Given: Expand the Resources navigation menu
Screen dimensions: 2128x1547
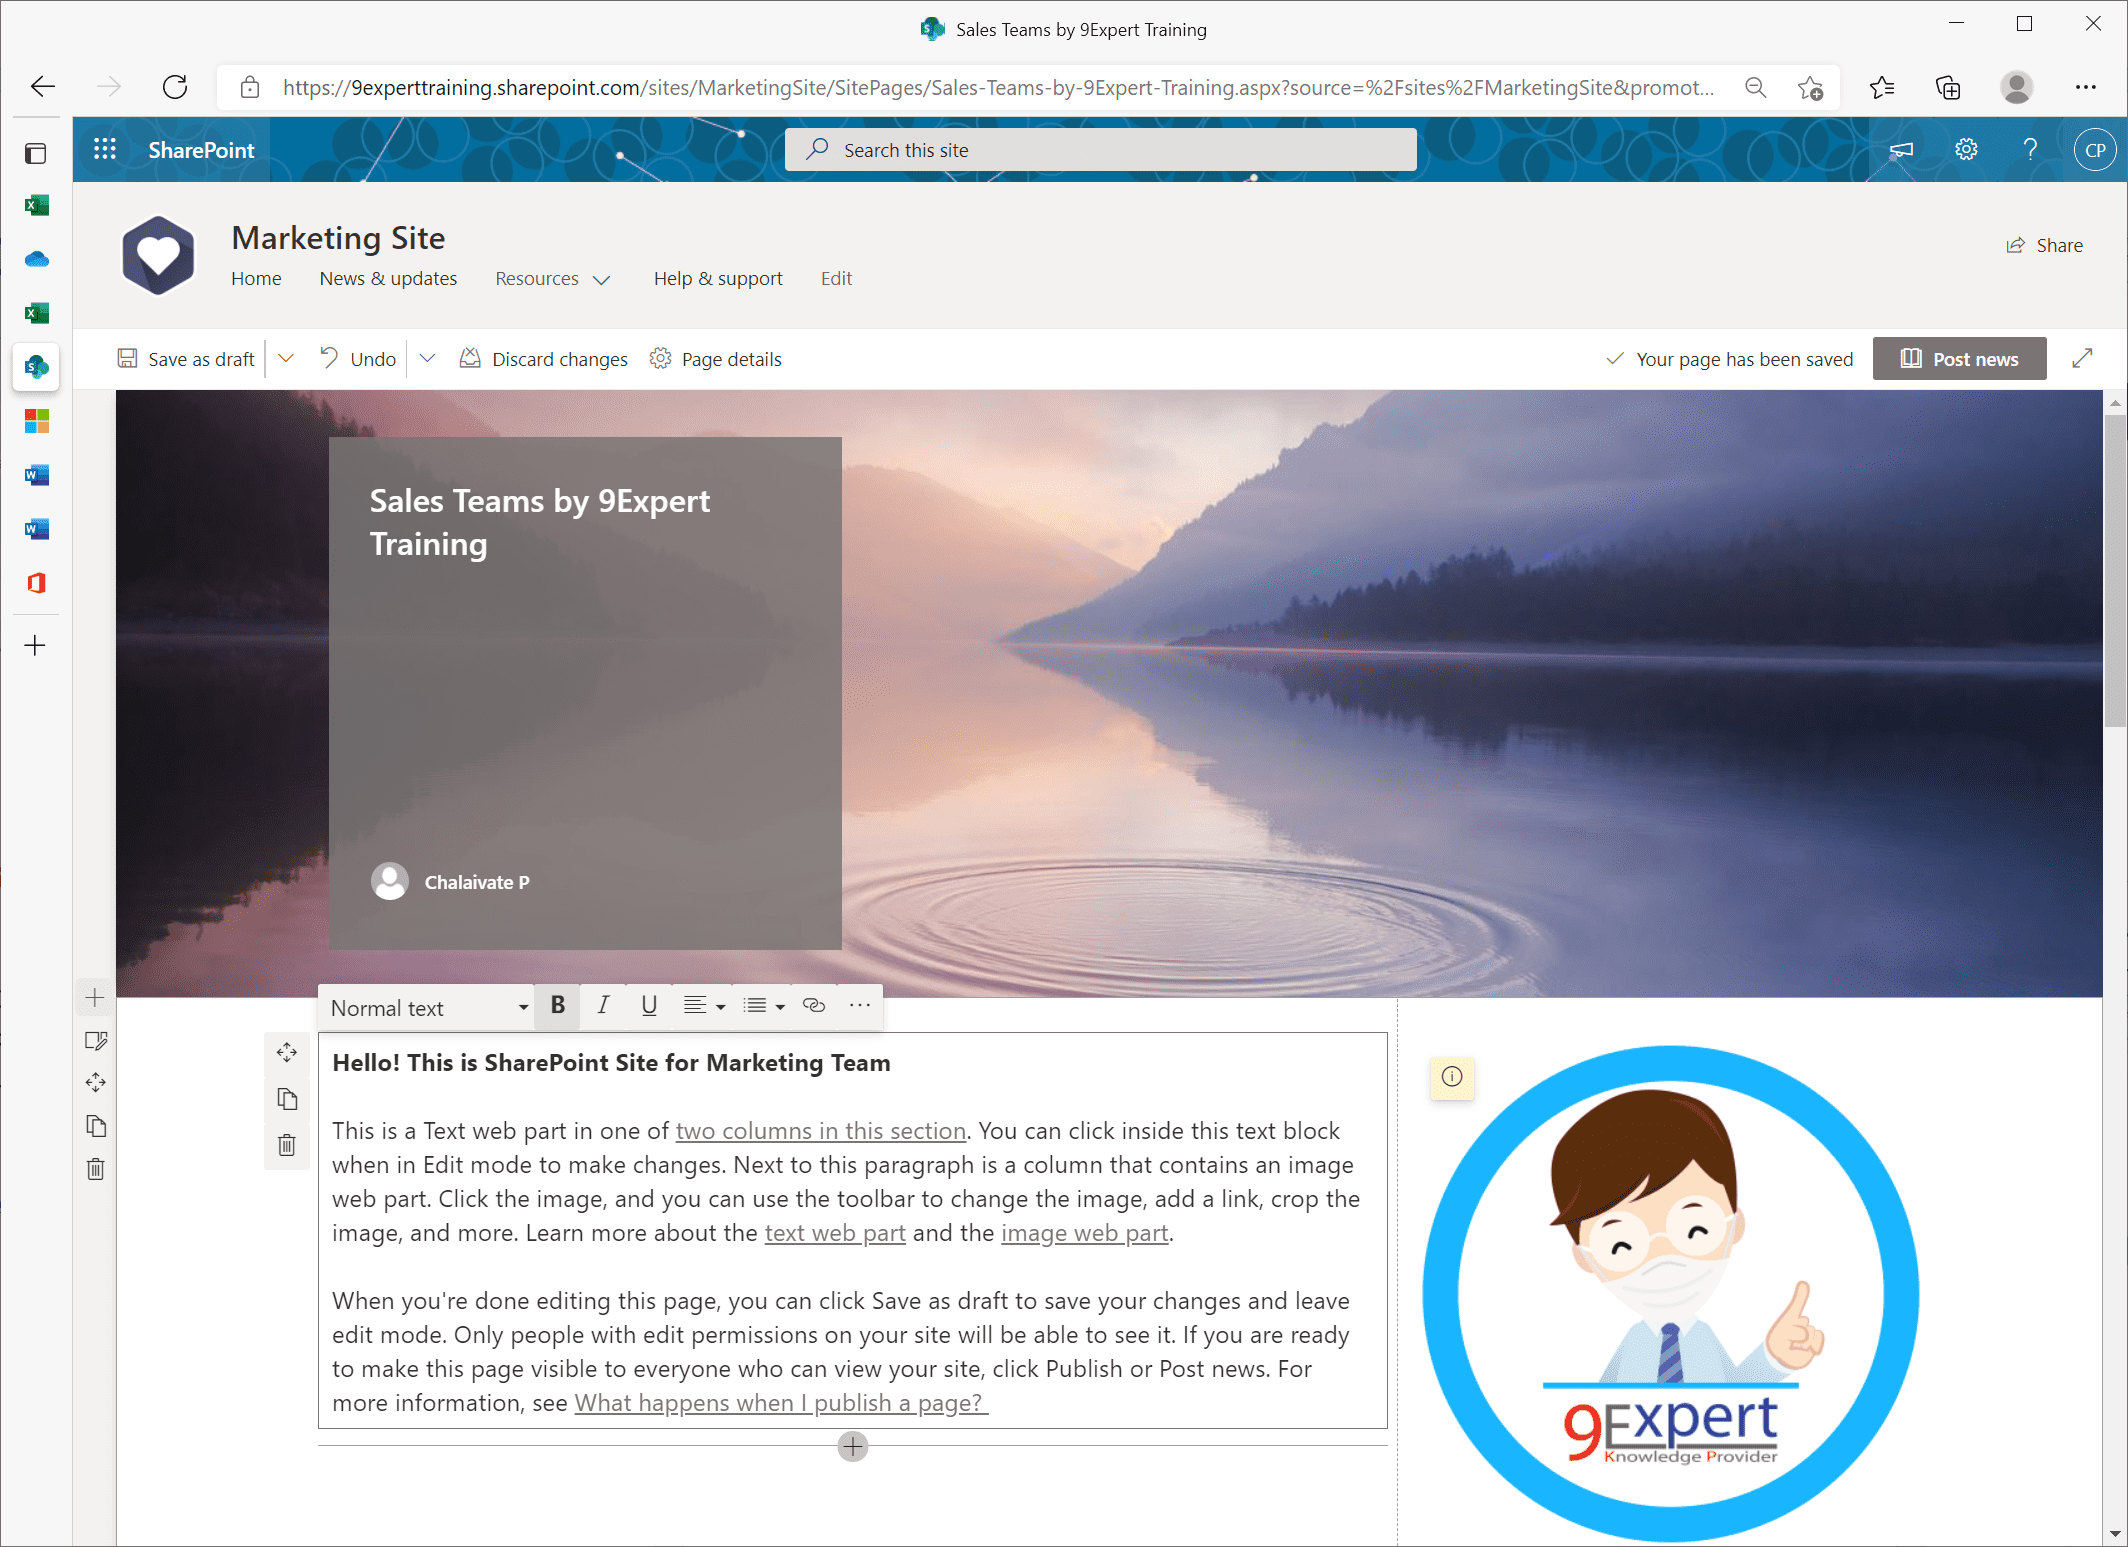Looking at the screenshot, I should (553, 279).
